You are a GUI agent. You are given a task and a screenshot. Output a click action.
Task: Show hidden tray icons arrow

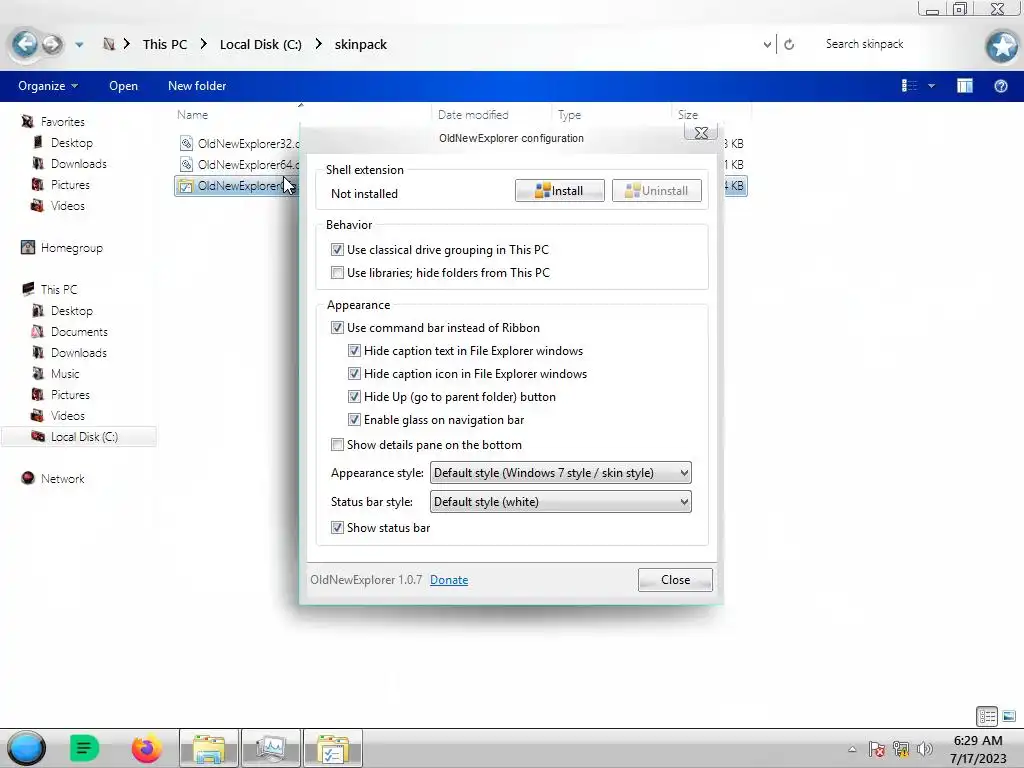852,749
